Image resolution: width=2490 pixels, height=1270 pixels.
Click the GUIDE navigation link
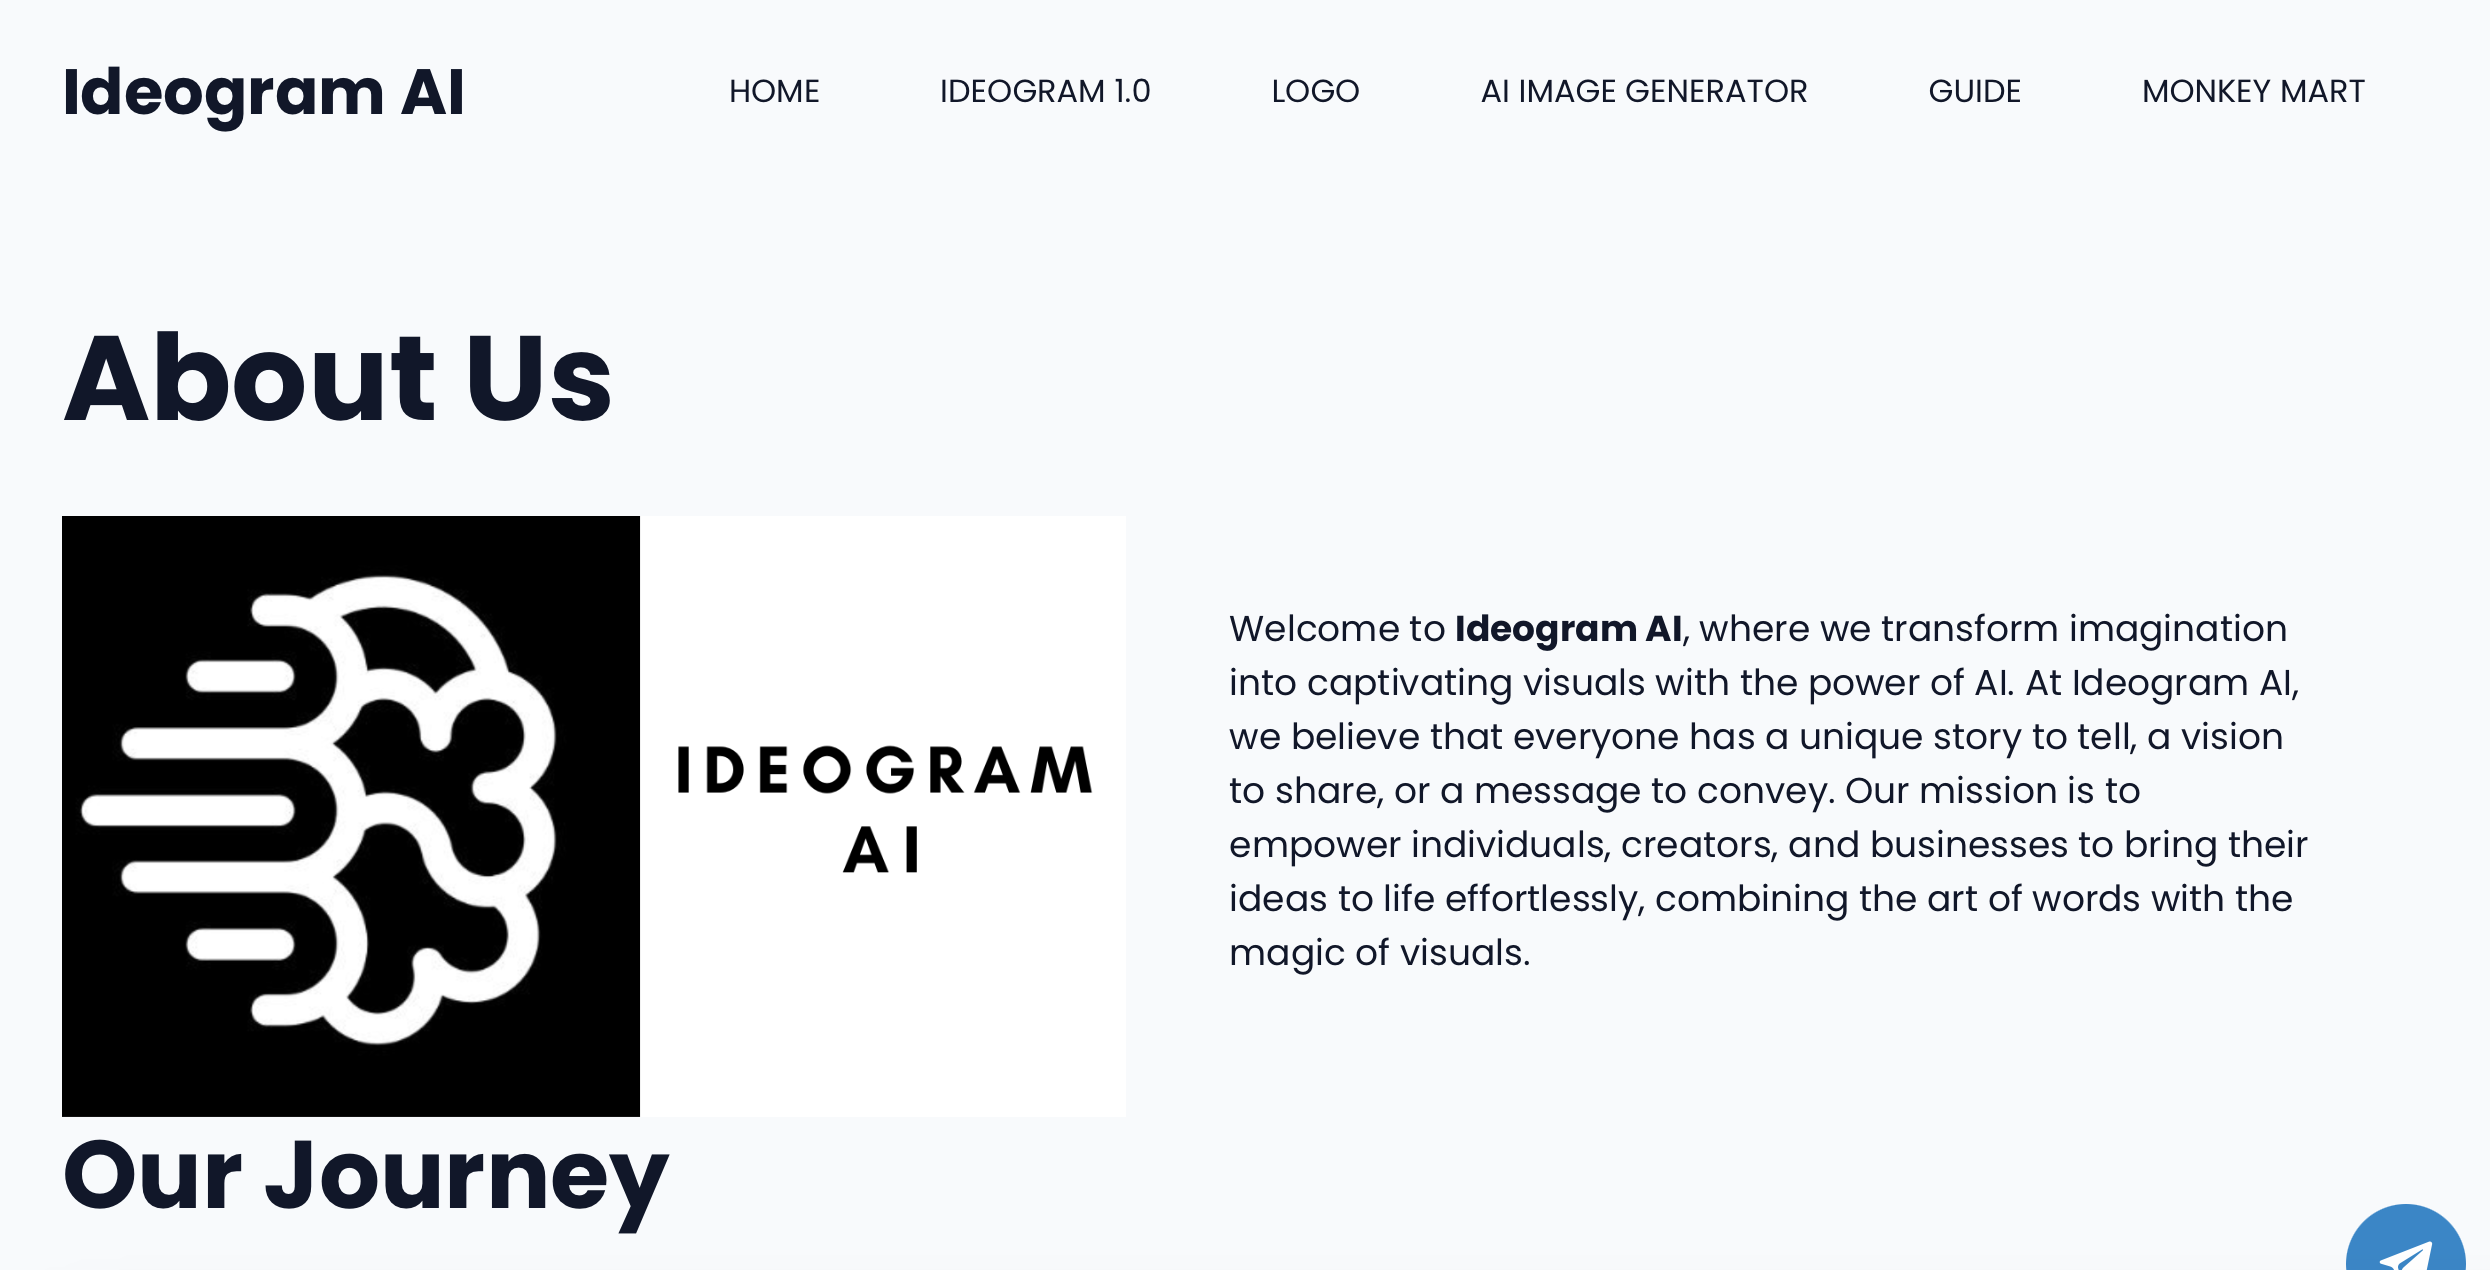tap(1974, 91)
